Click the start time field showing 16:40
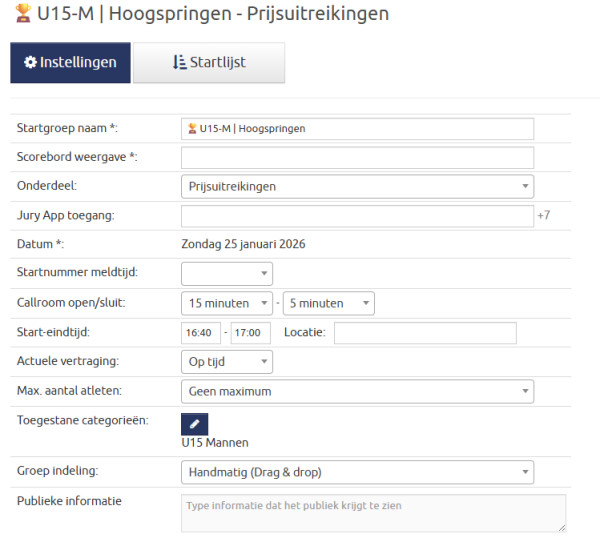This screenshot has height=546, width=600. pyautogui.click(x=201, y=333)
